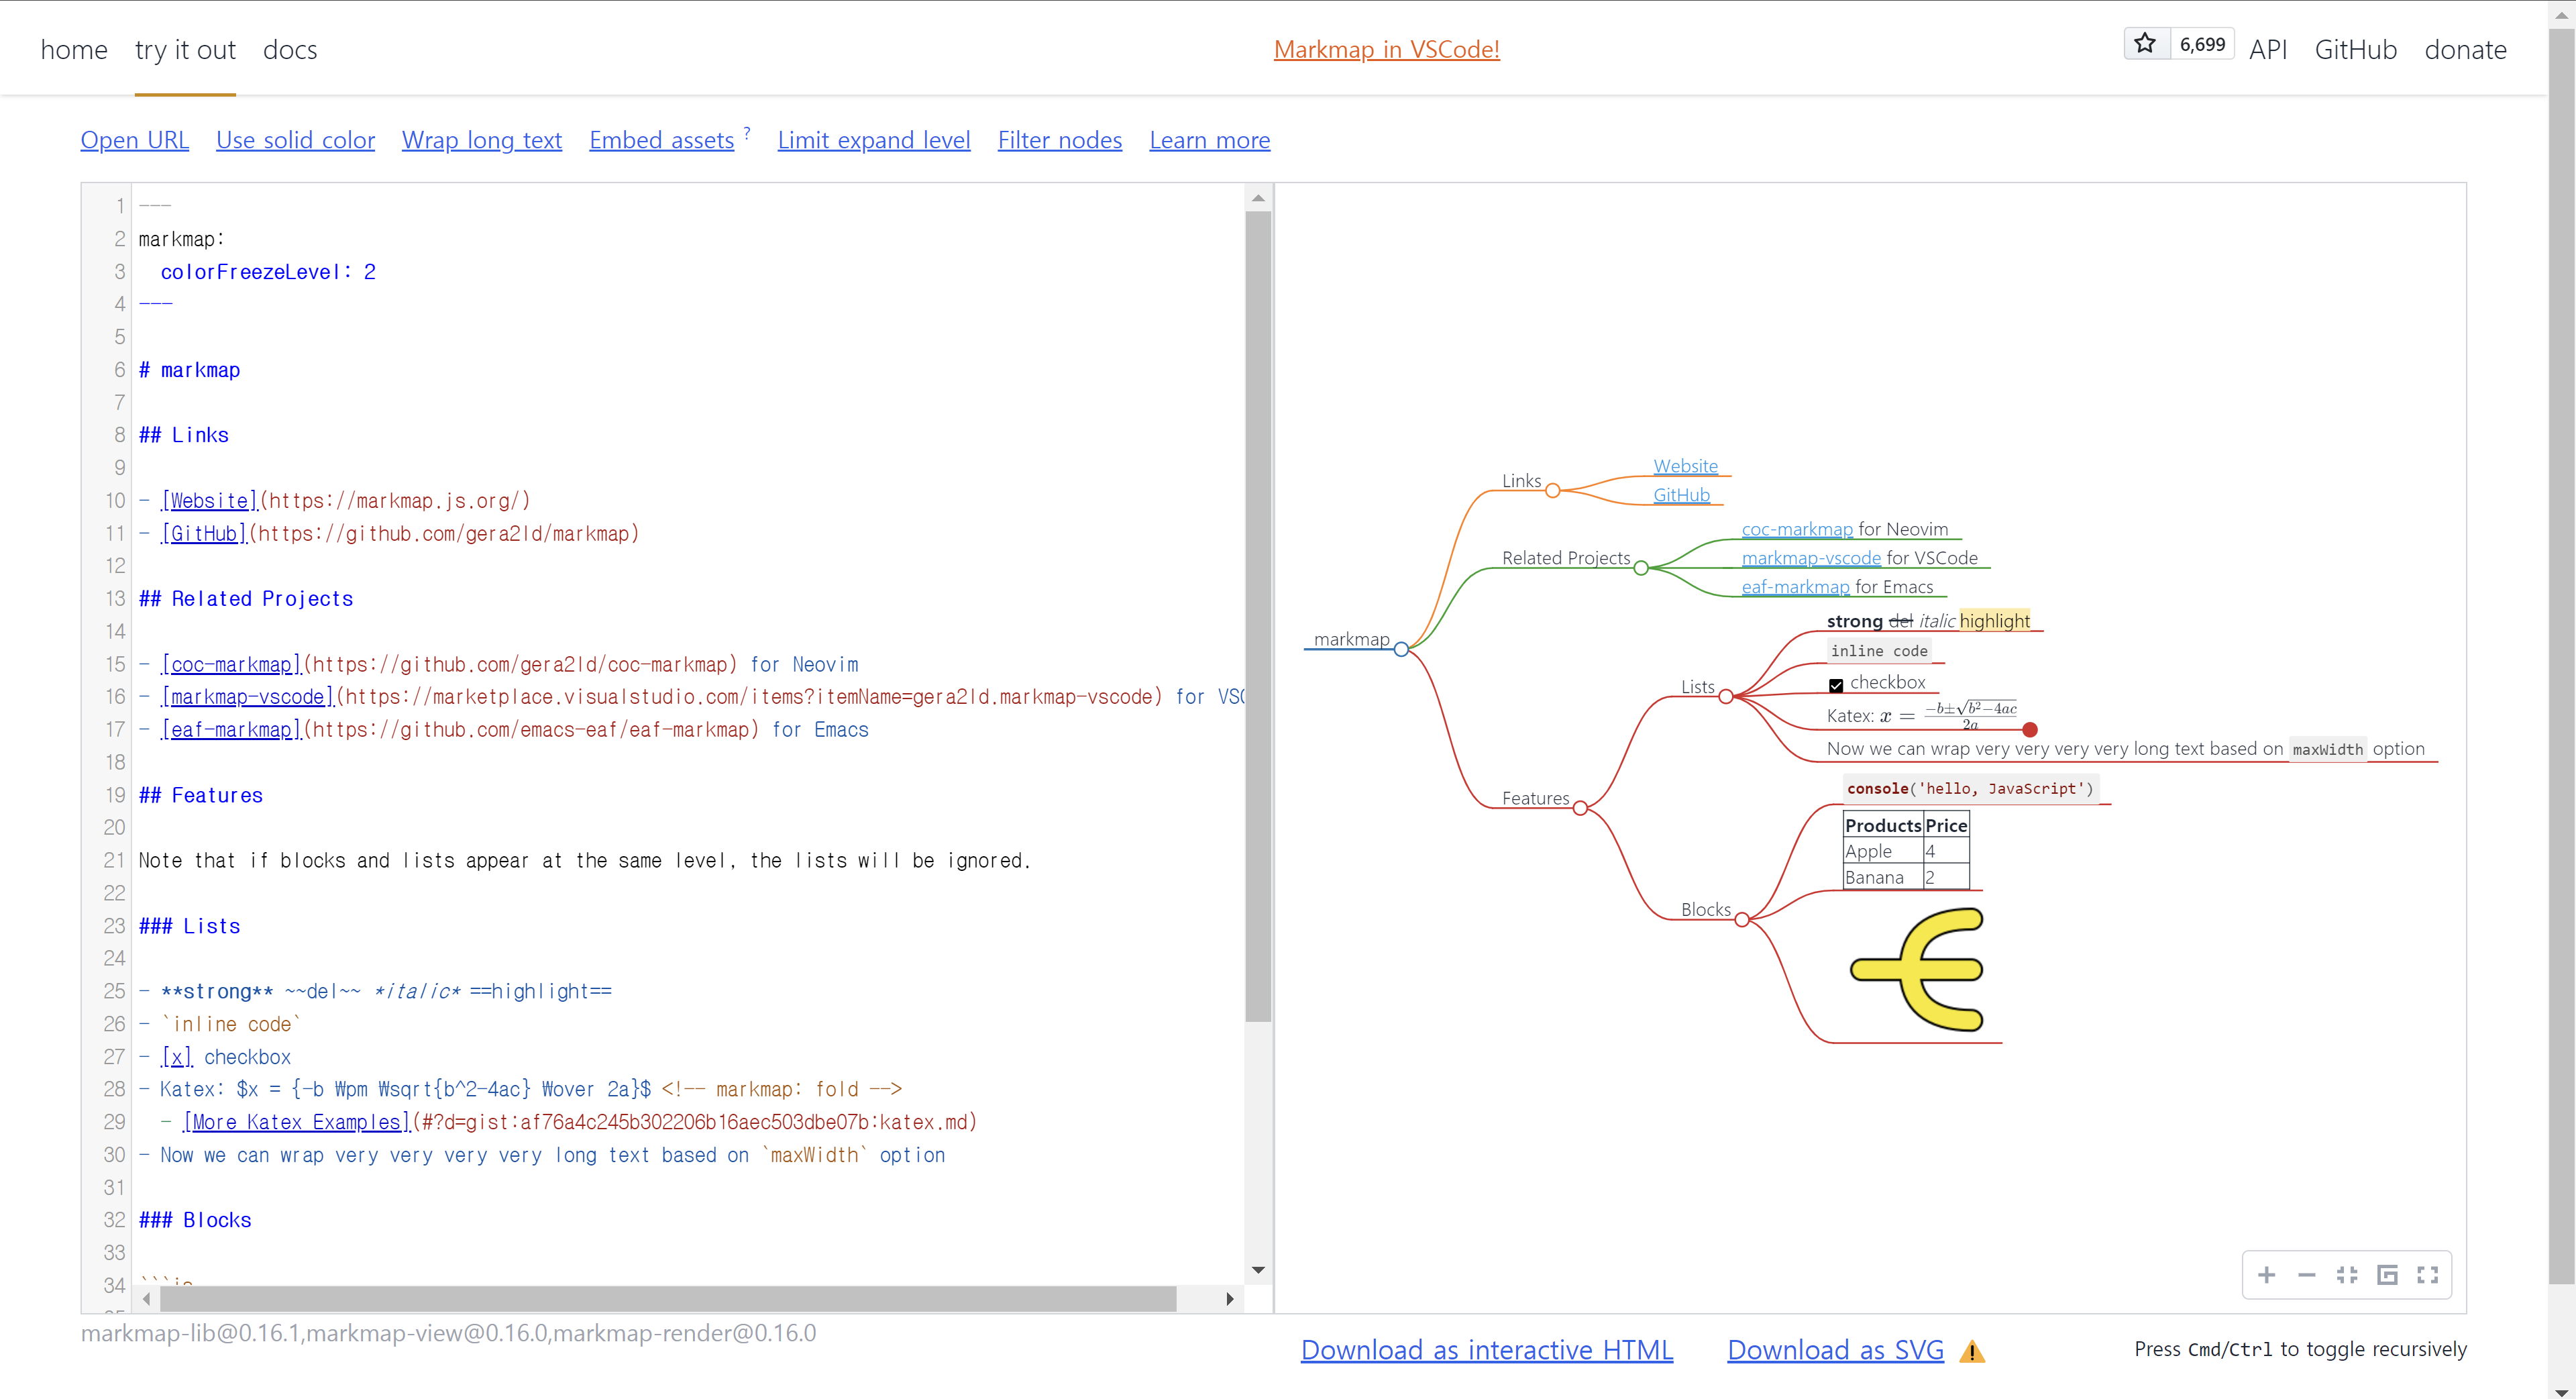Click the editor scroll up arrow
This screenshot has width=2576, height=1399.
[x=1258, y=198]
